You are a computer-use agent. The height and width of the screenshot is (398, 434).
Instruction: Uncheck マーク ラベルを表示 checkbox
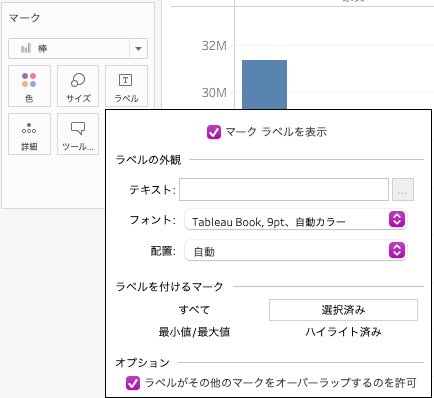click(214, 132)
